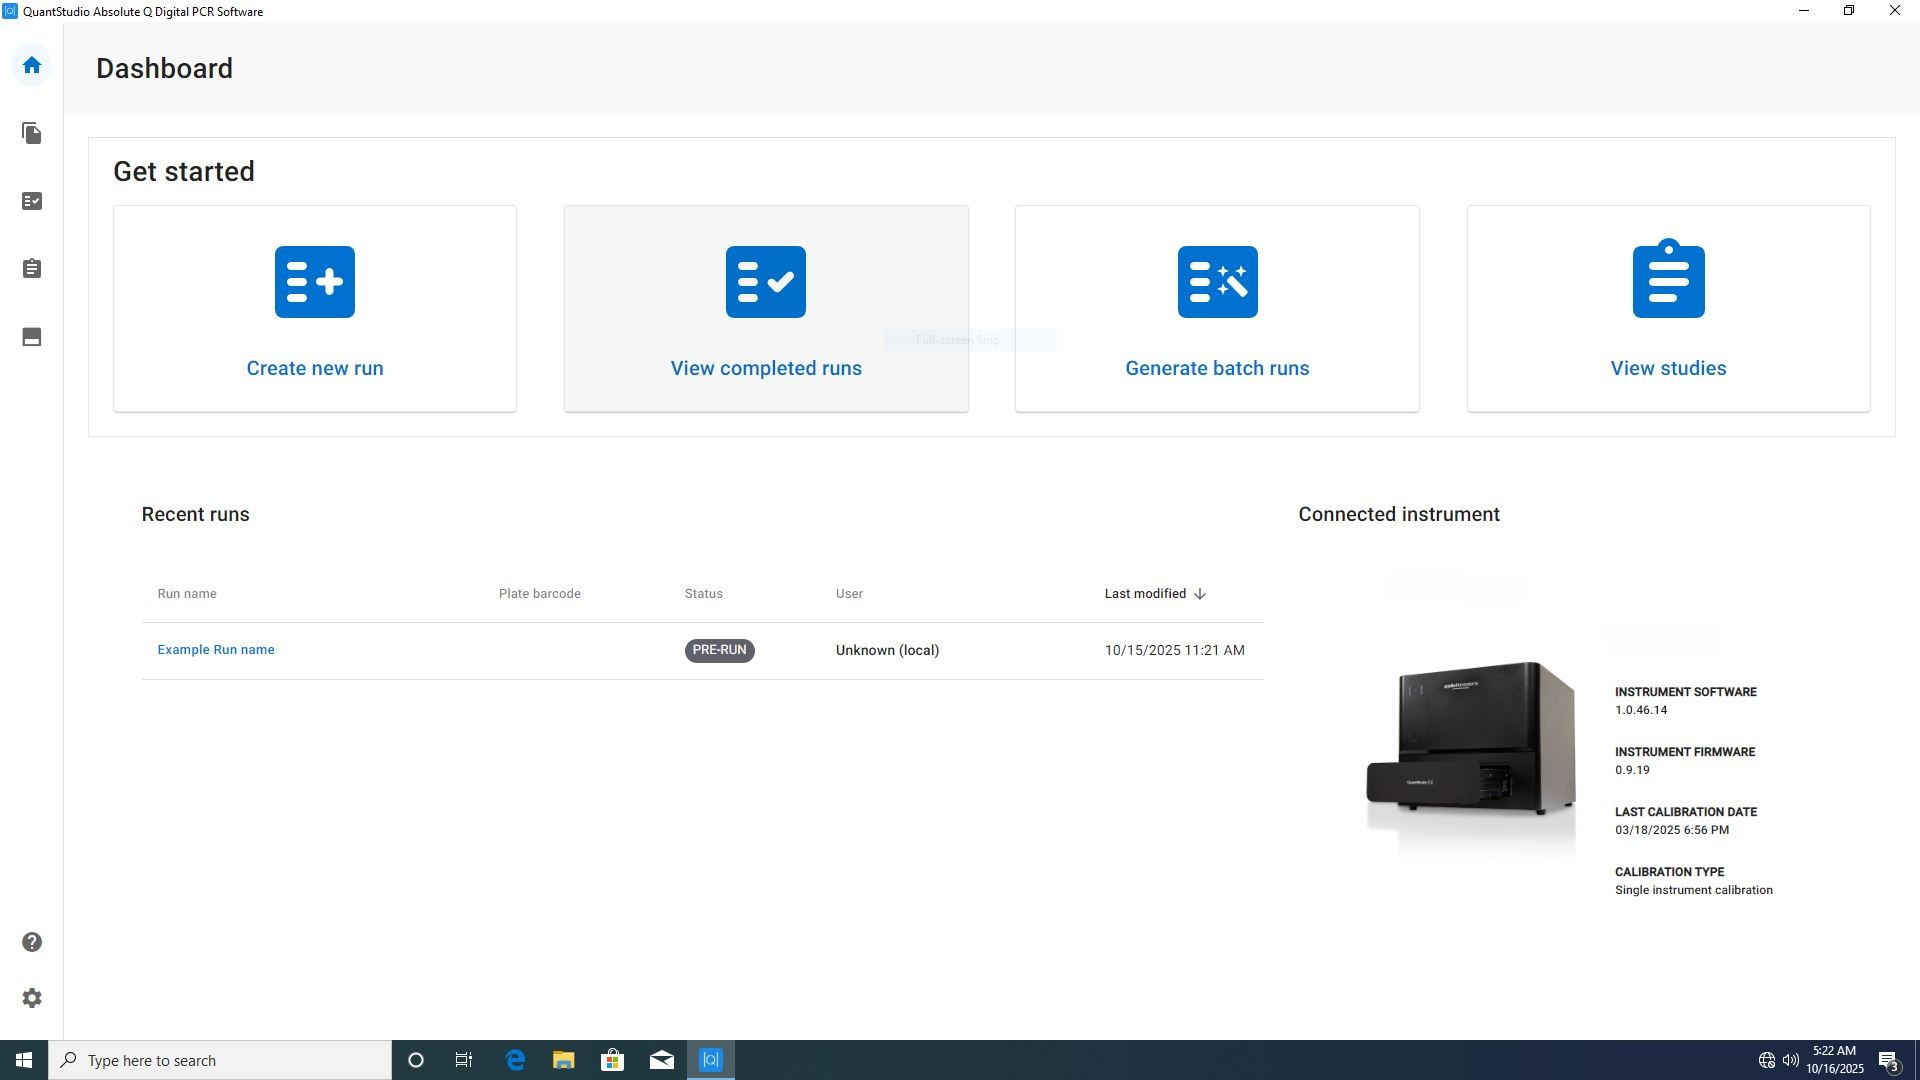The image size is (1920, 1080).
Task: Open the studies clipboard sidebar icon
Action: tap(32, 269)
